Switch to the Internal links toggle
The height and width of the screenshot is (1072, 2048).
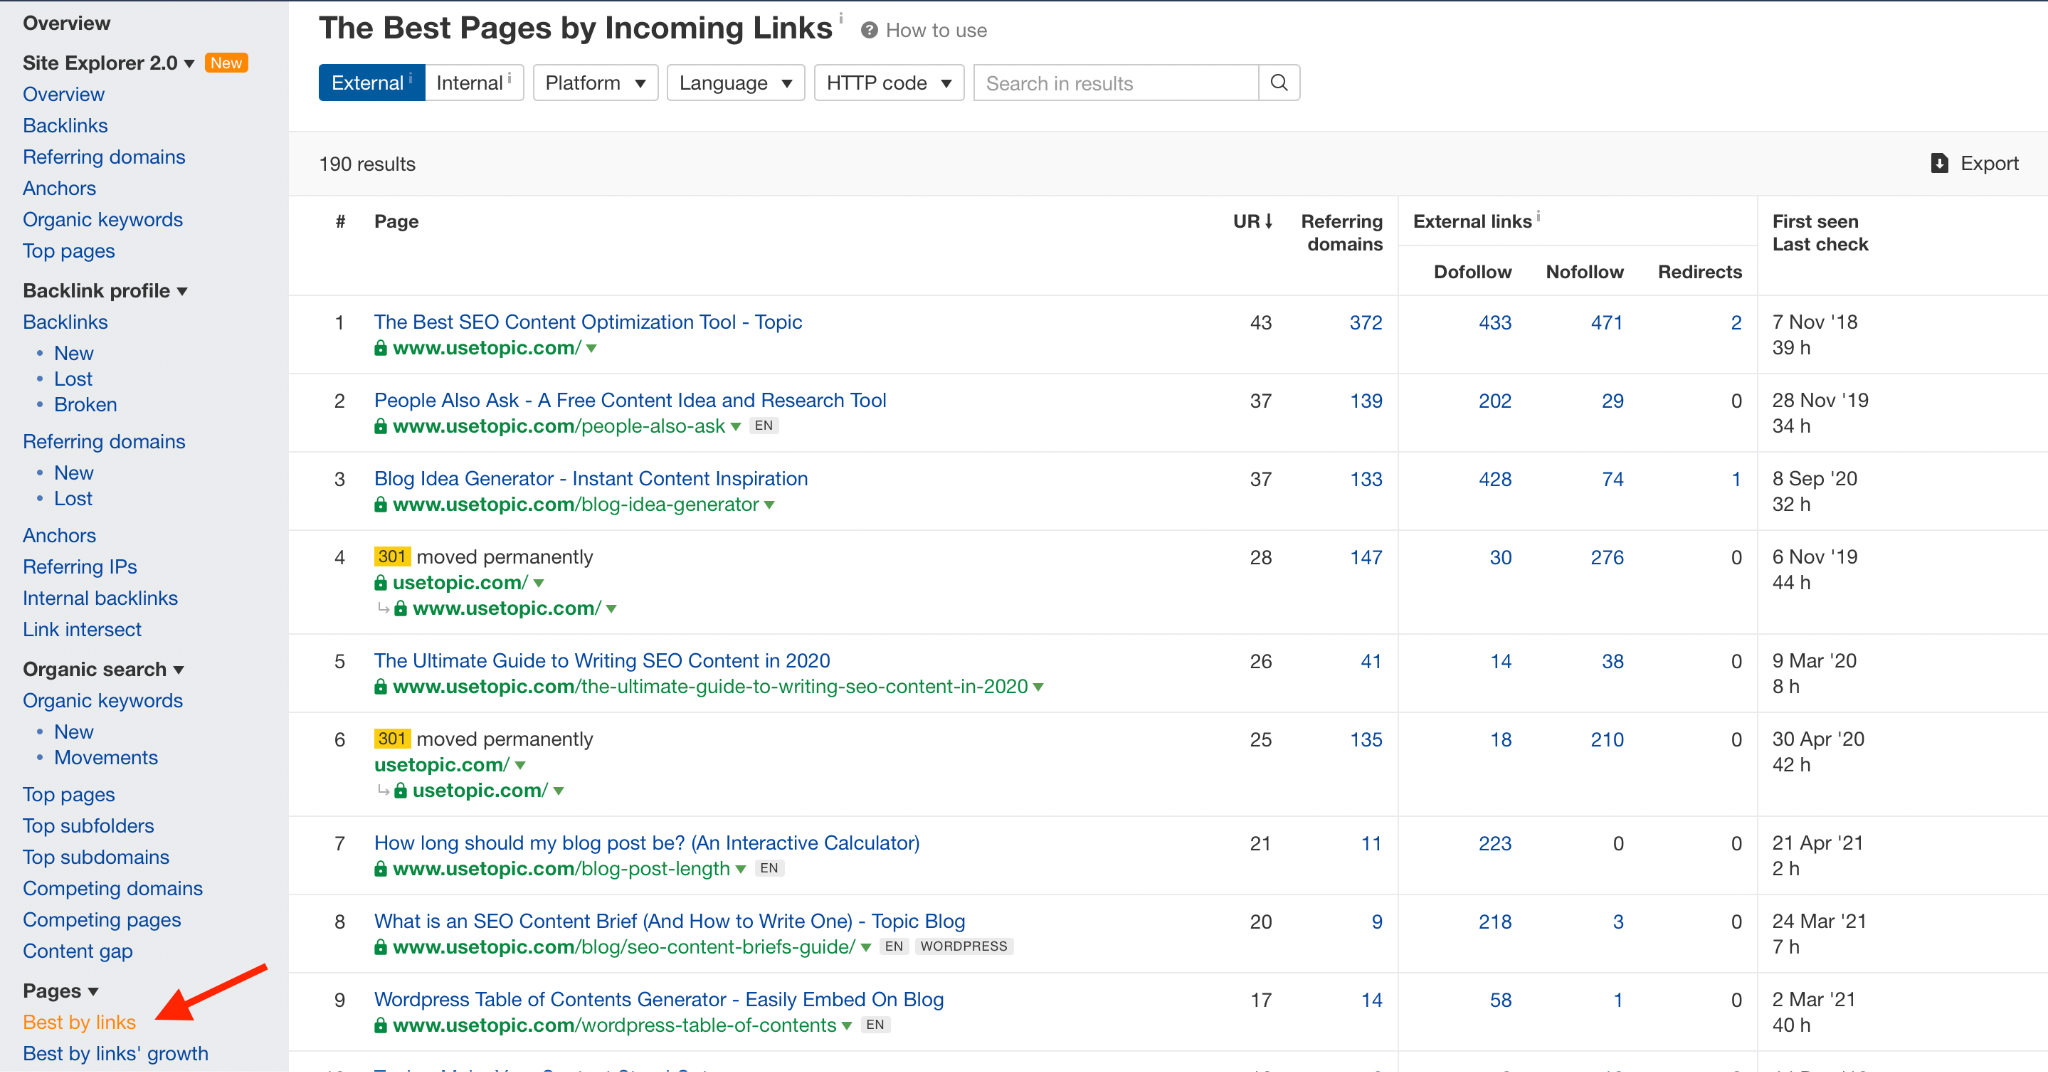coord(473,83)
